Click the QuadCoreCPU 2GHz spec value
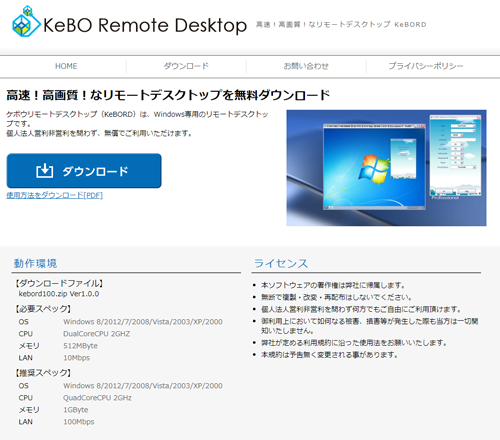The height and width of the screenshot is (440, 500). tap(97, 398)
